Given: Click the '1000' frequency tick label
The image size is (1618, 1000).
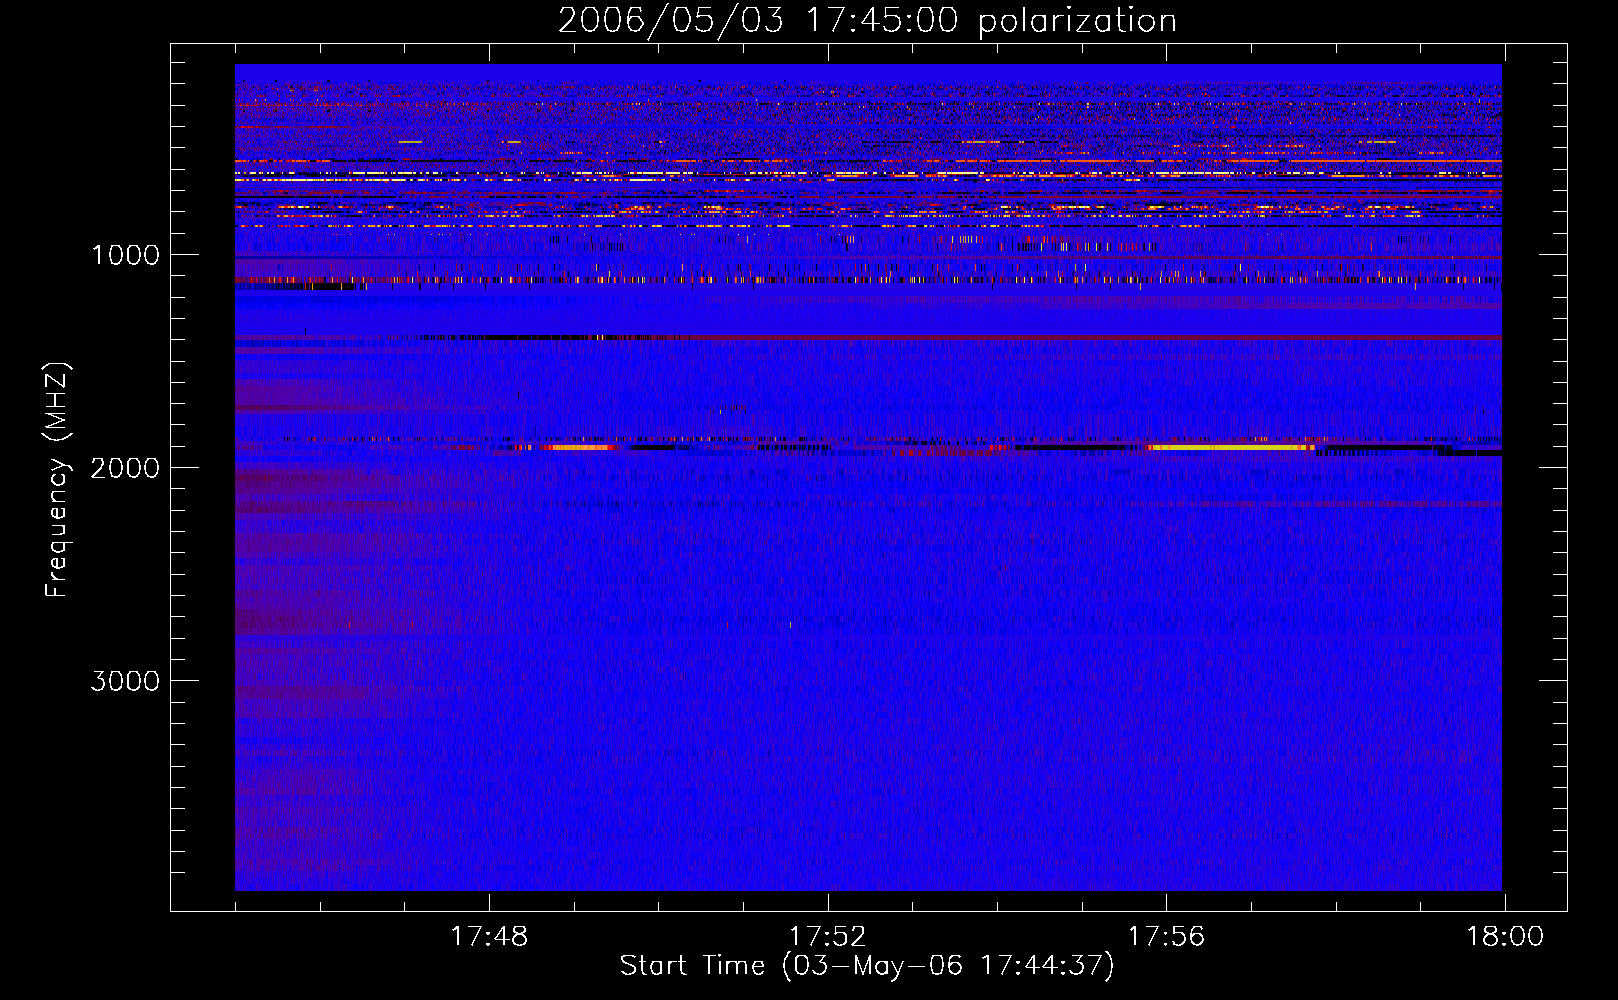Looking at the screenshot, I should point(126,255).
